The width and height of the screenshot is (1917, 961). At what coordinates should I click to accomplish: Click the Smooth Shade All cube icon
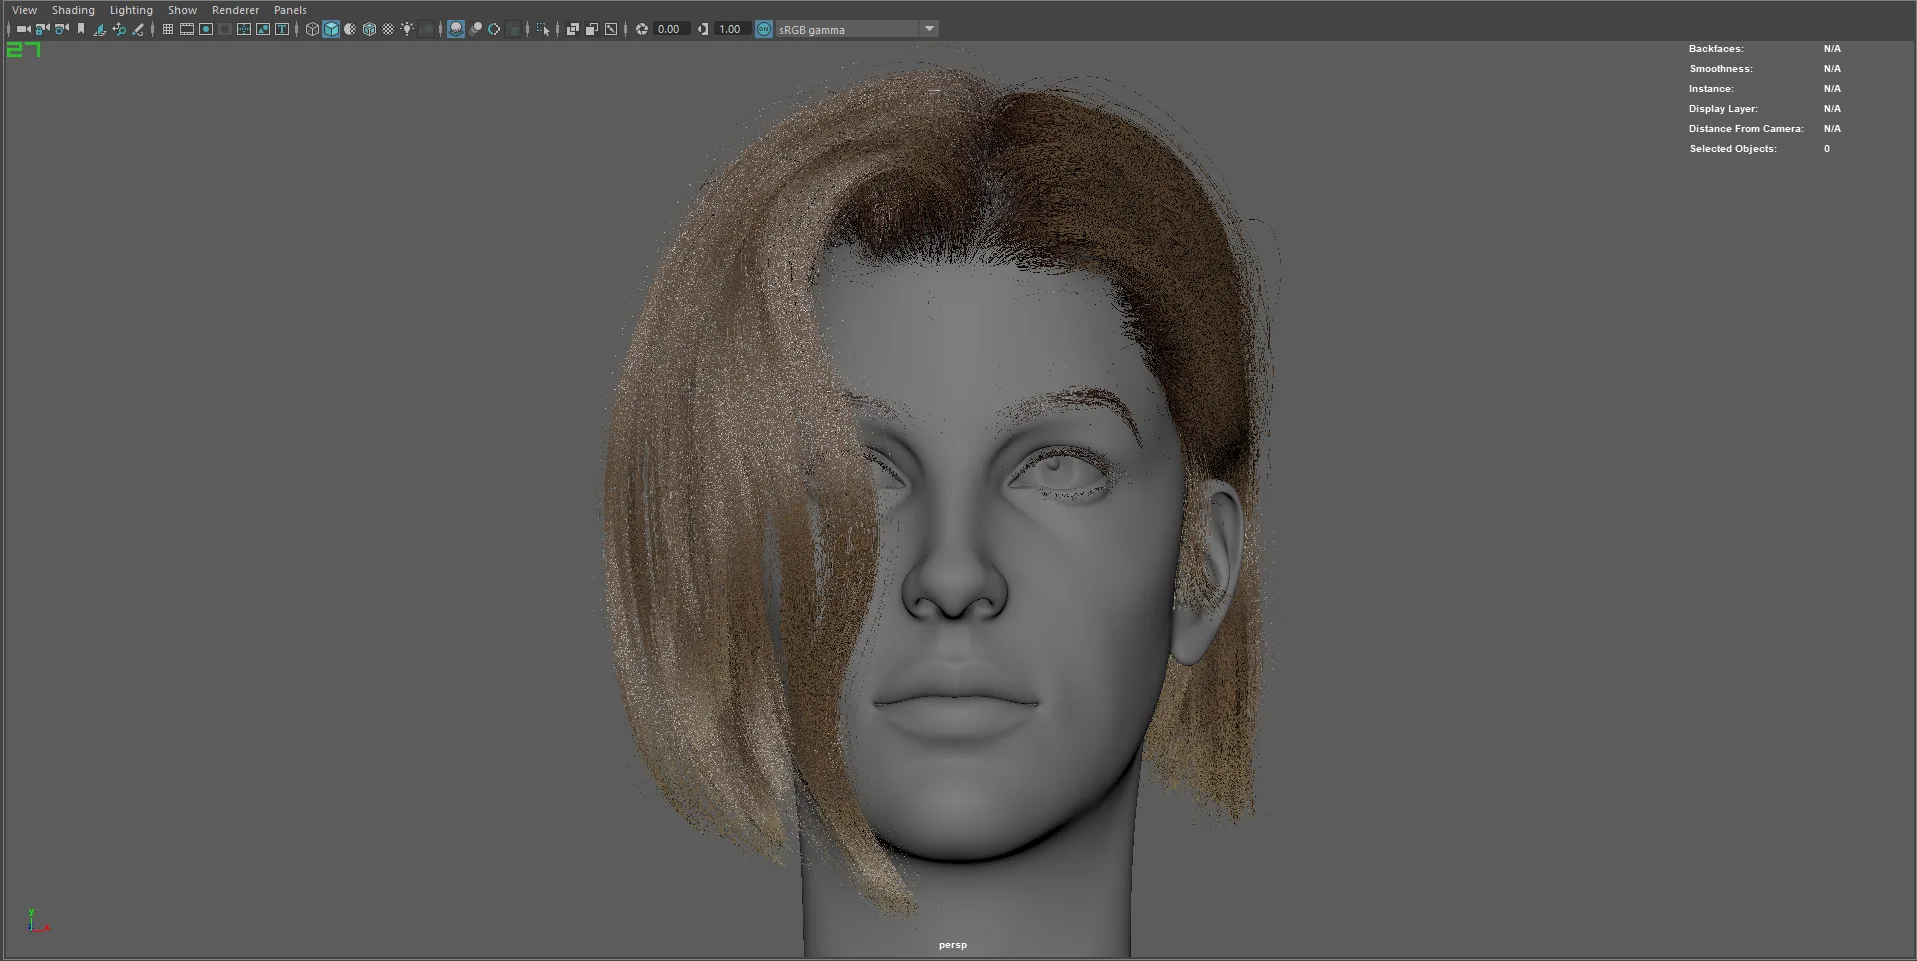(331, 29)
